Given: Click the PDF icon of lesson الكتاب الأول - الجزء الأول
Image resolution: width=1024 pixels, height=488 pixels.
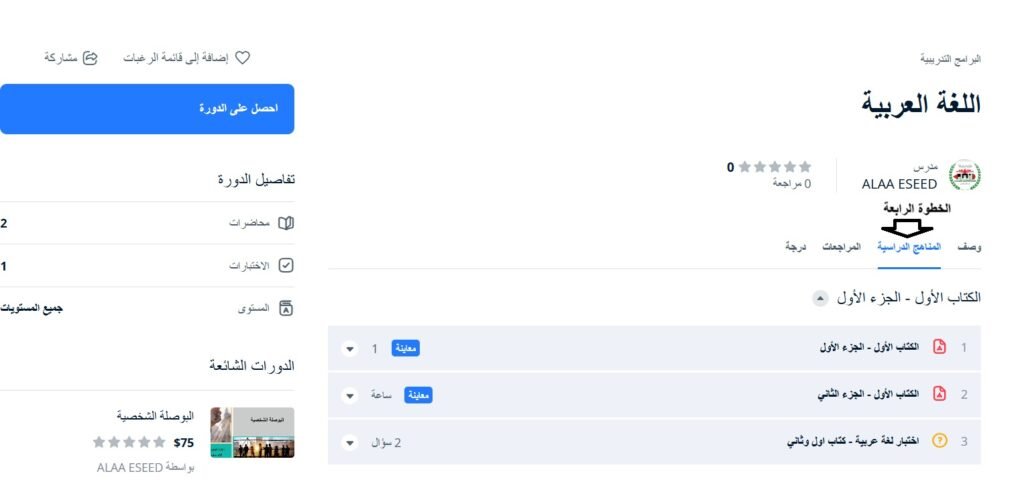Looking at the screenshot, I should (939, 348).
